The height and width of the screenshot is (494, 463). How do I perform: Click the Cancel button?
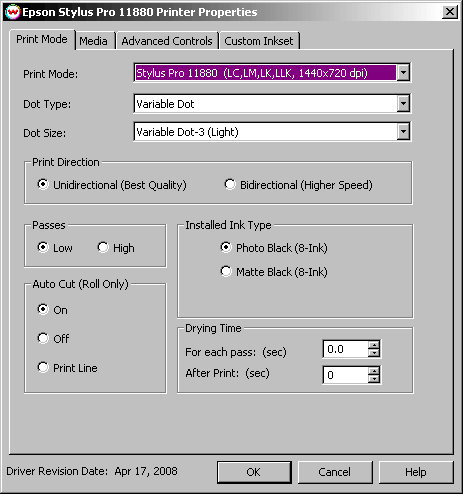pyautogui.click(x=335, y=472)
